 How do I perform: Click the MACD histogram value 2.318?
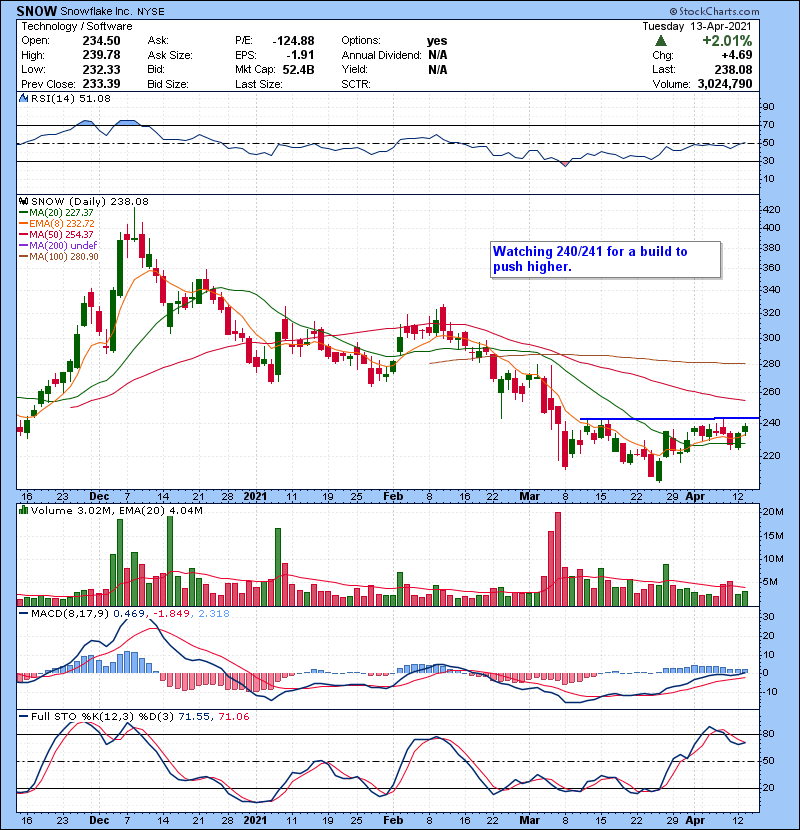(x=214, y=614)
